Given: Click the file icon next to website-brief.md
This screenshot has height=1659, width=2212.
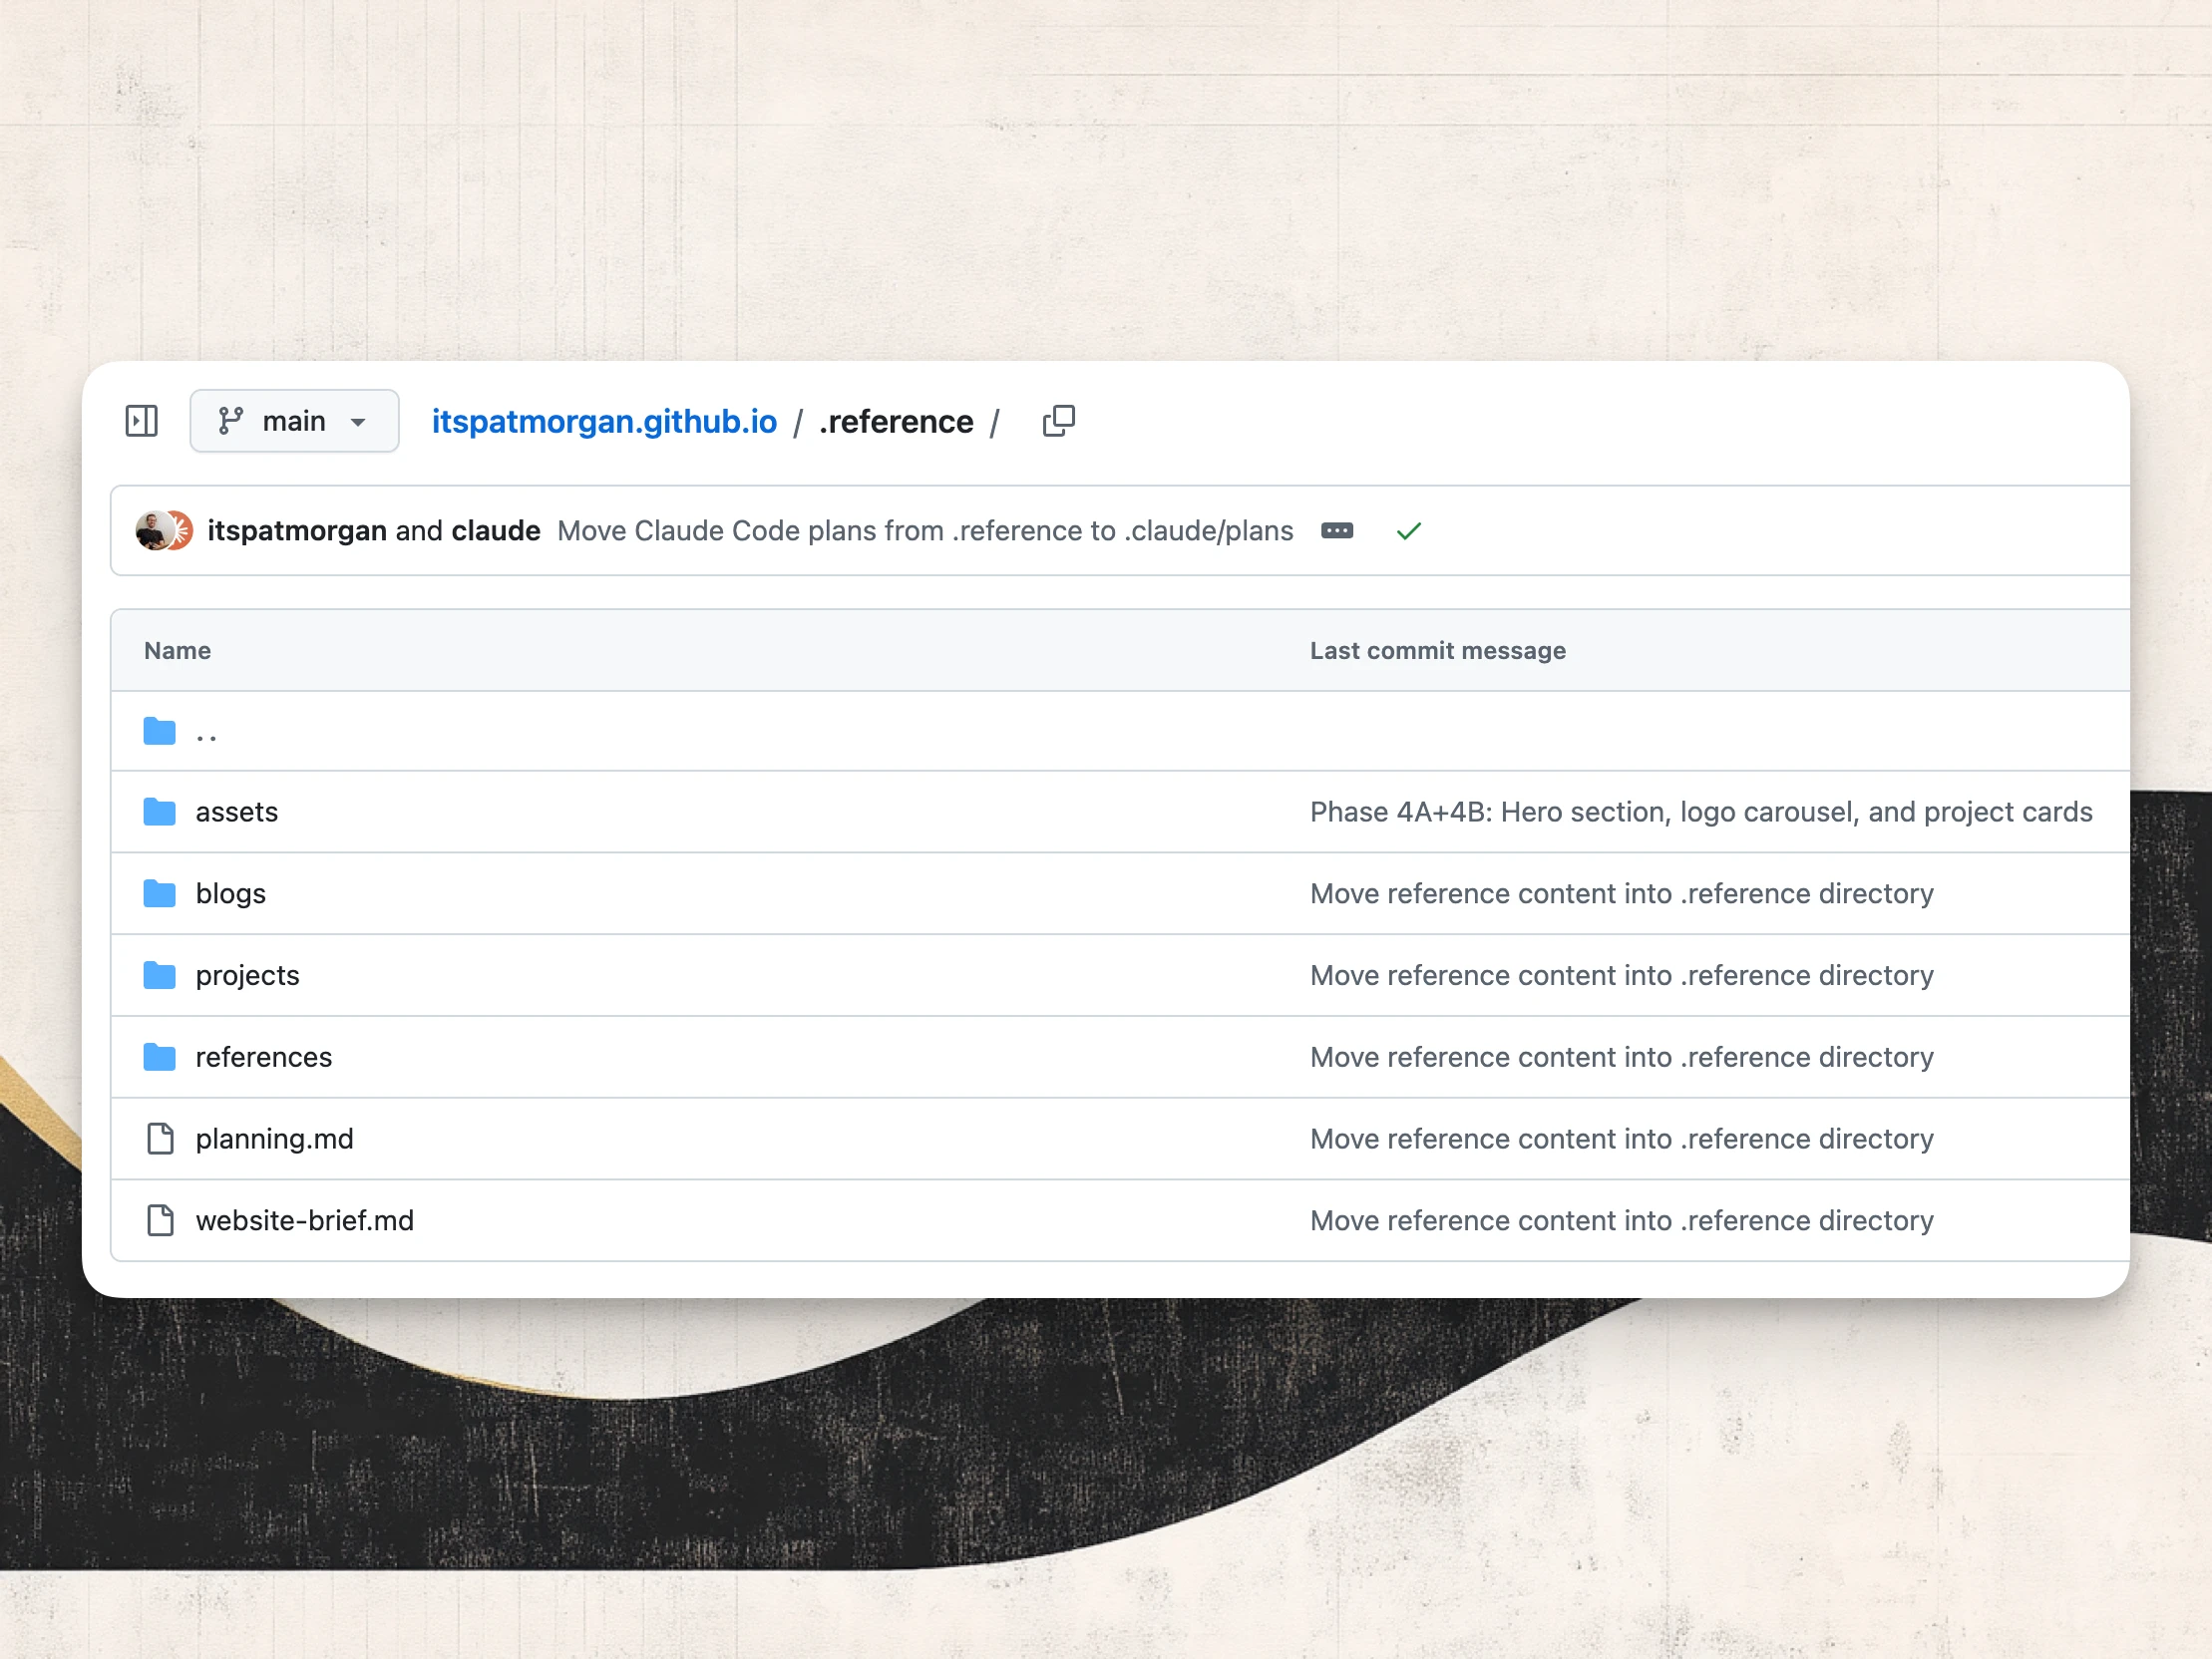Looking at the screenshot, I should [160, 1221].
